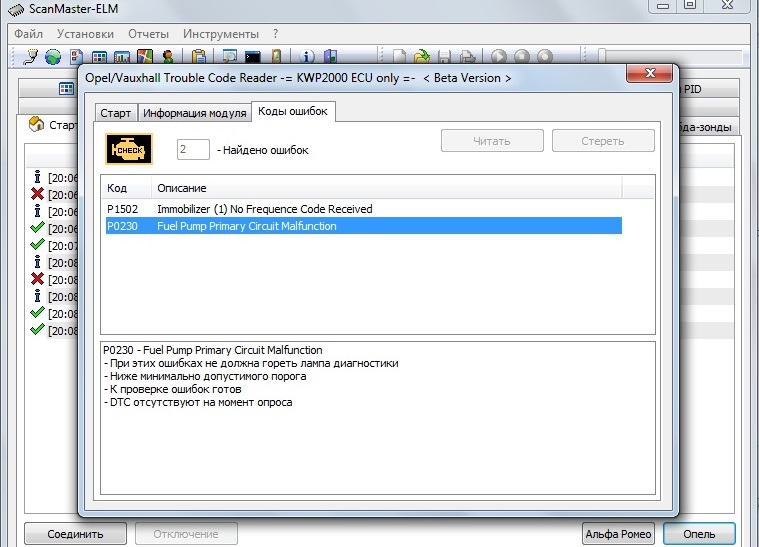Switch to the Информация модуля tab
759x547 pixels.
click(195, 113)
